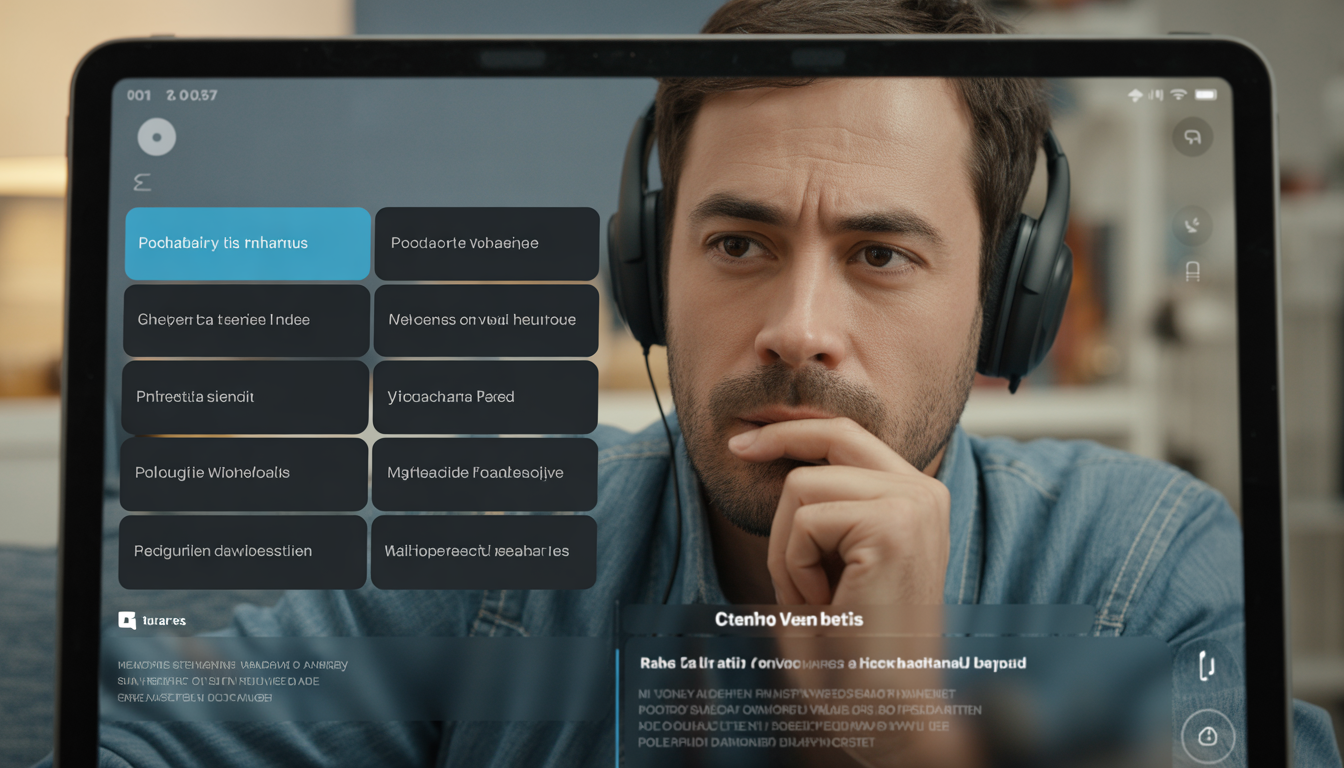
Task: Click the E-shaped menu icon below the disc
Action: pos(142,182)
